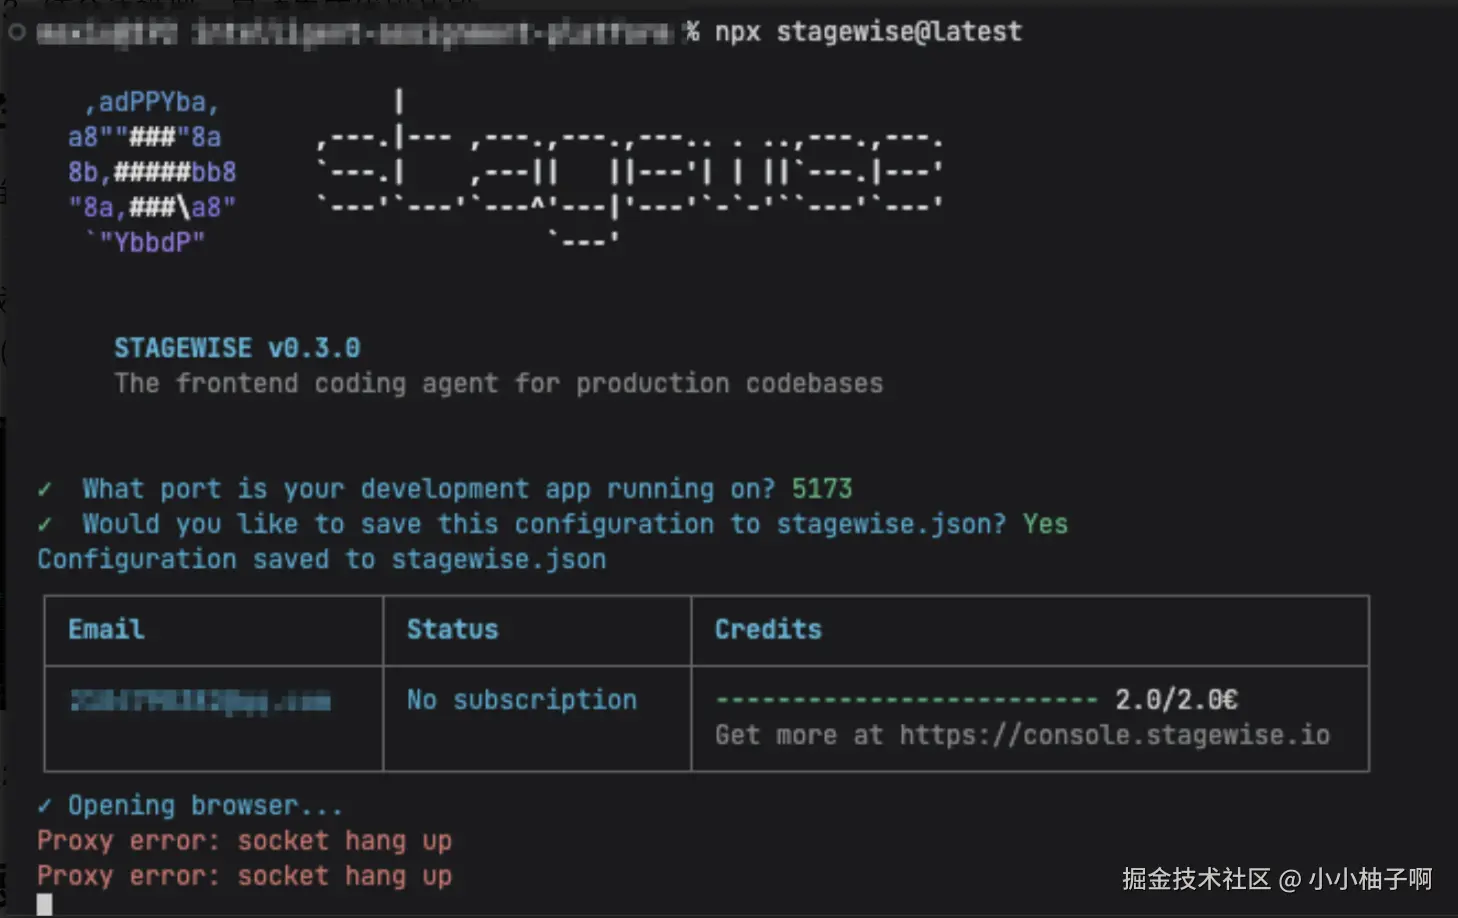Click the npx stagewise@latest command text
Screen dimensions: 1458x918
point(868,32)
